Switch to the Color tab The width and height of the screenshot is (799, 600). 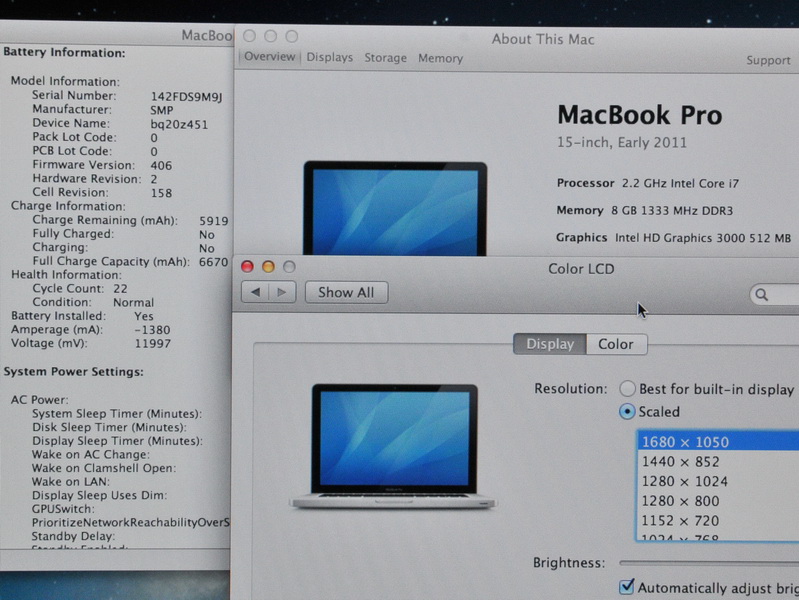point(616,344)
